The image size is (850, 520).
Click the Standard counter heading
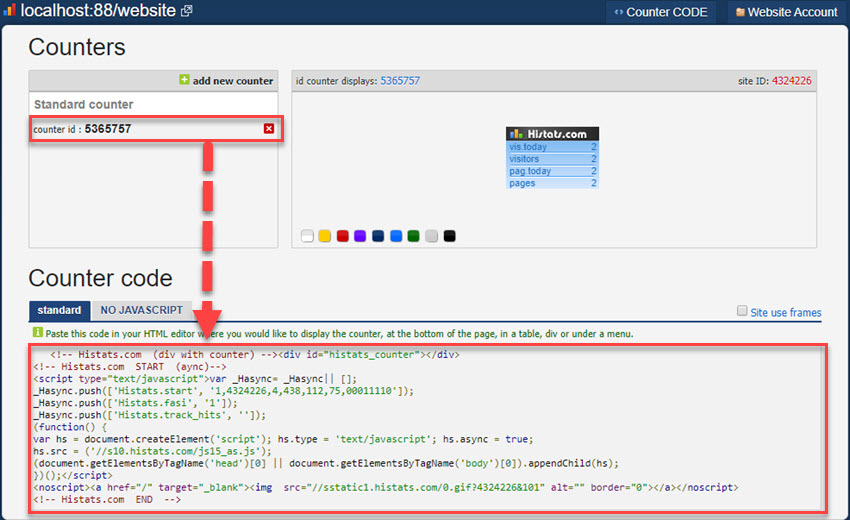[x=83, y=104]
